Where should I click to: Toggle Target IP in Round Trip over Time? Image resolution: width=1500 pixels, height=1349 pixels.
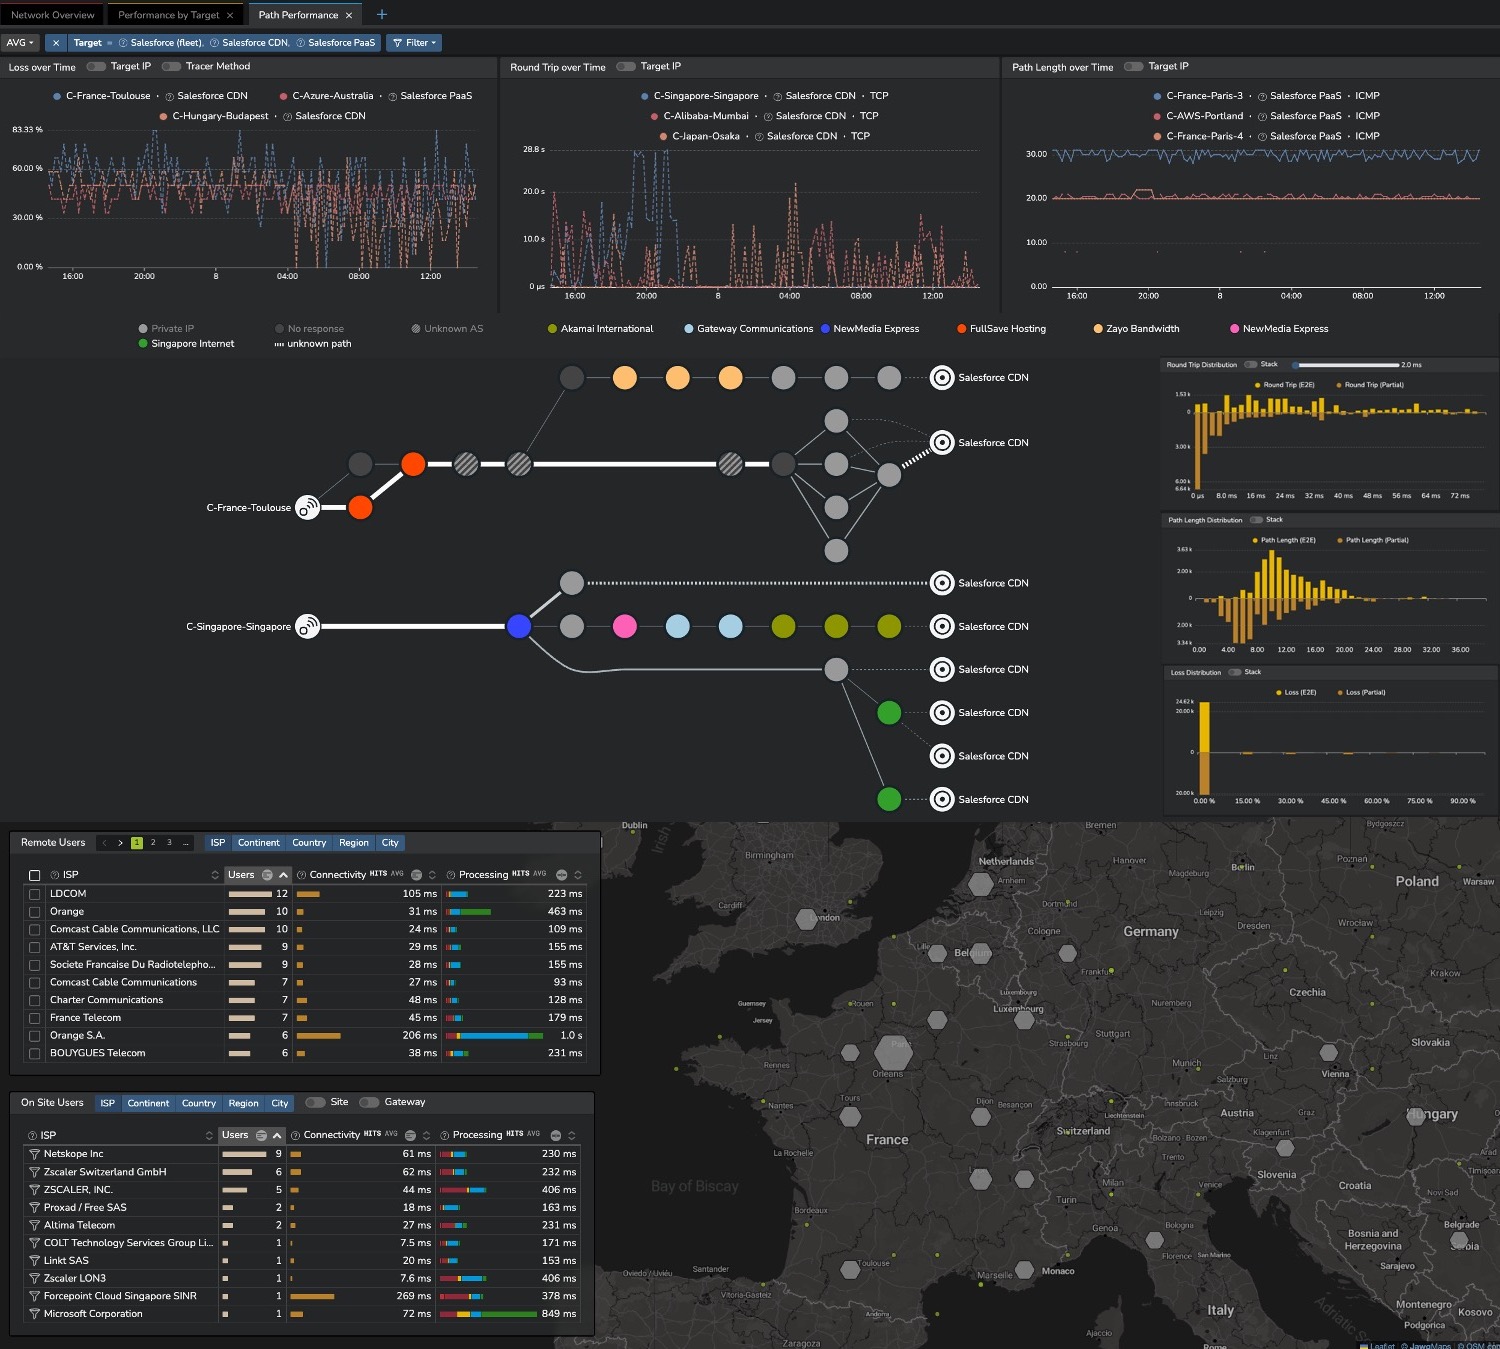626,67
